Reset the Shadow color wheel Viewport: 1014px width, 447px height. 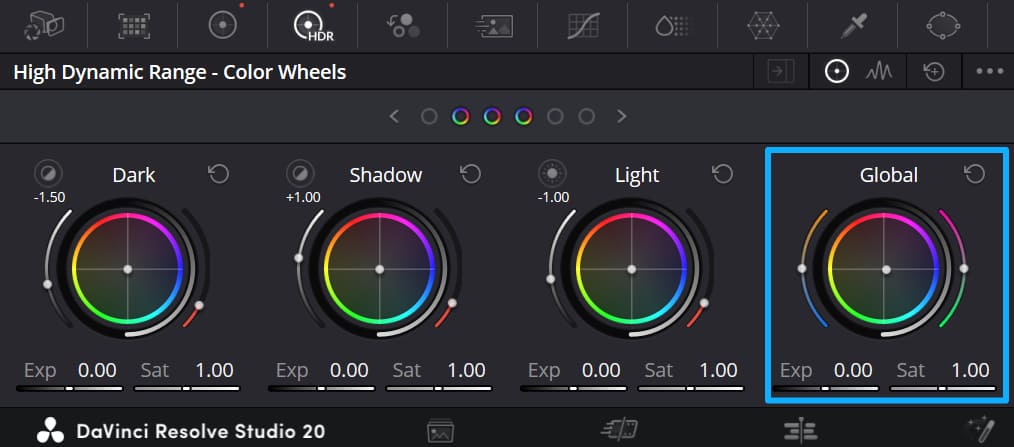[x=470, y=173]
